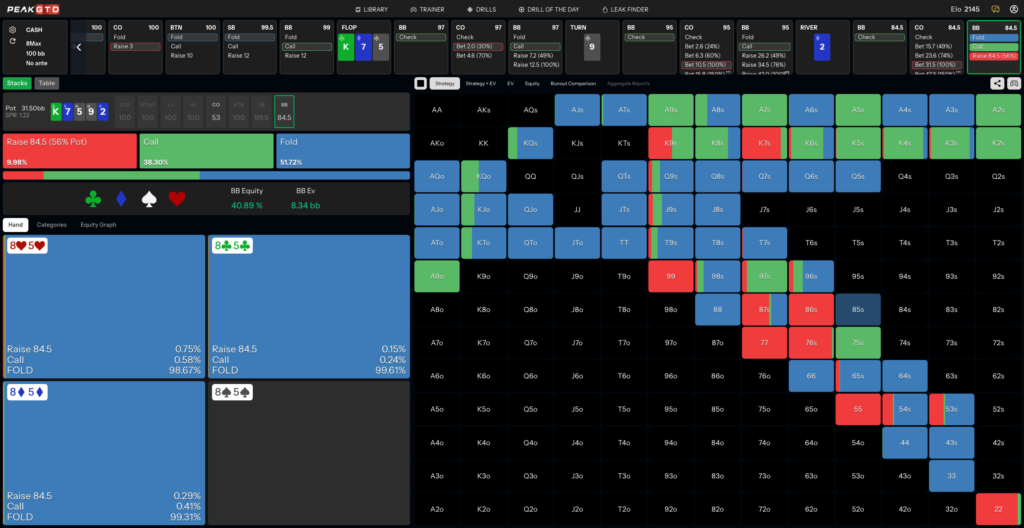Switch to the EV tab
The width and height of the screenshot is (1024, 528).
tap(510, 83)
